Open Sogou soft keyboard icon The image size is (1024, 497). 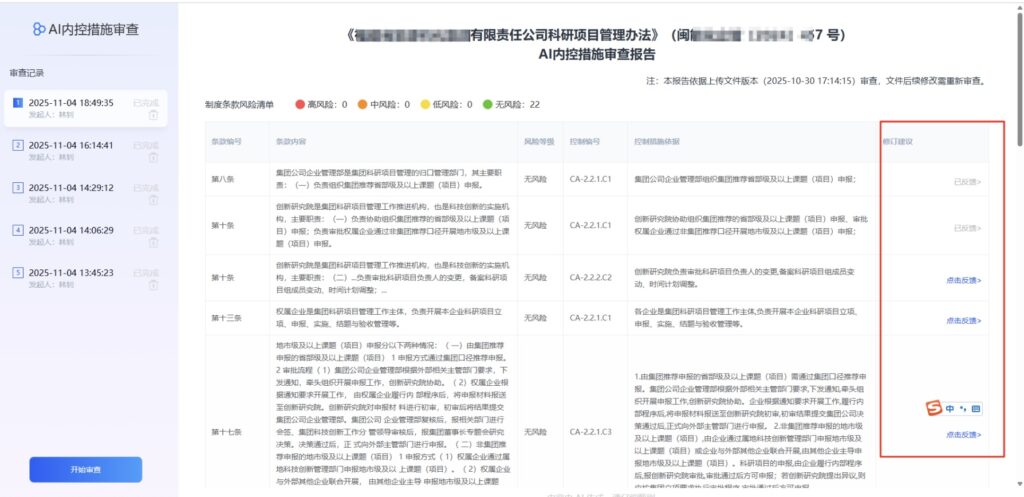(x=976, y=408)
